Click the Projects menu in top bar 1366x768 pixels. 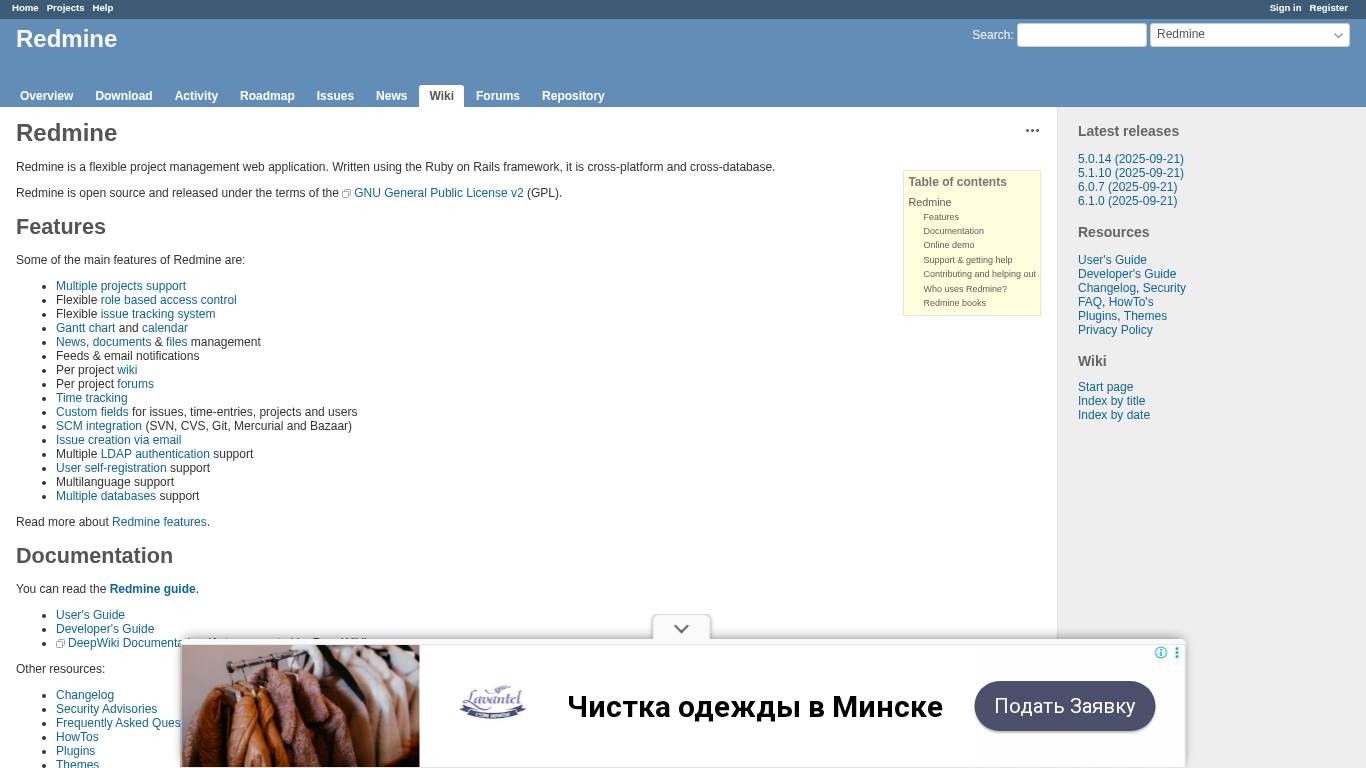pos(65,8)
